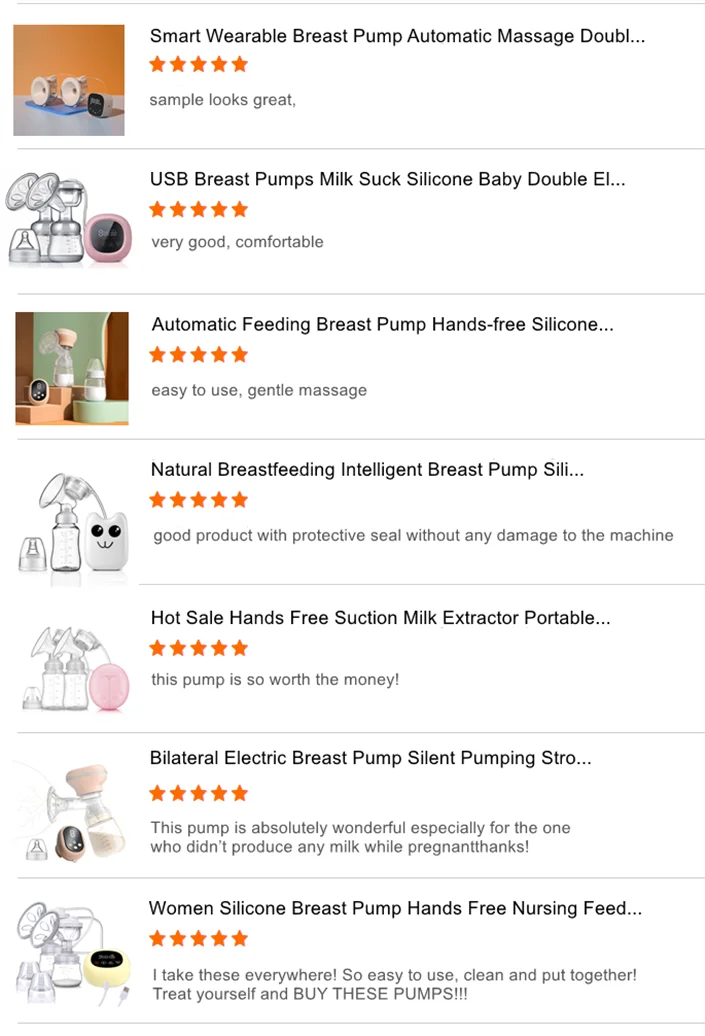Click the USB Breast Pumps Milk Suck title
This screenshot has height=1036, width=705.
(x=387, y=180)
